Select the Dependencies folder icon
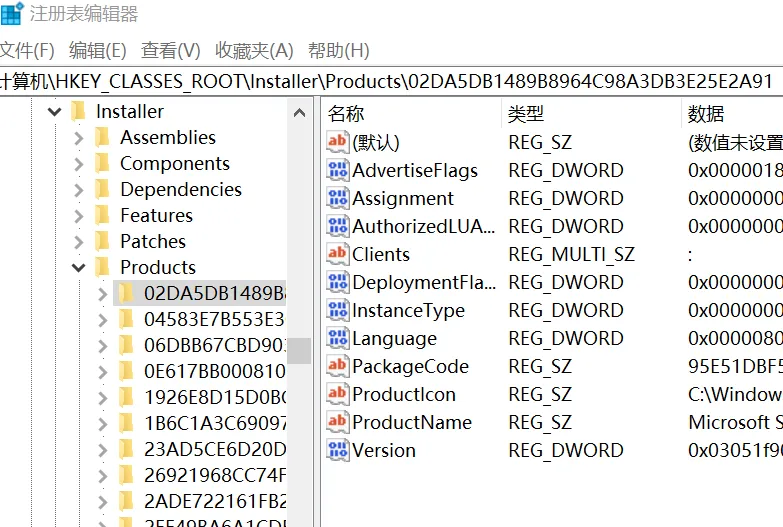Viewport: 783px width, 527px height. (102, 189)
